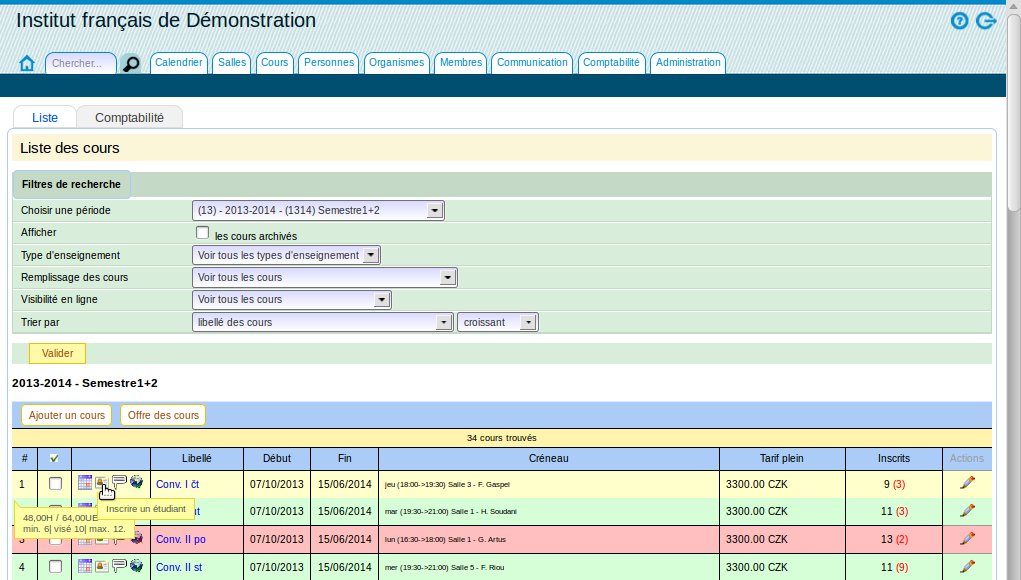Open the Membres menu
The height and width of the screenshot is (580, 1021).
pos(460,62)
